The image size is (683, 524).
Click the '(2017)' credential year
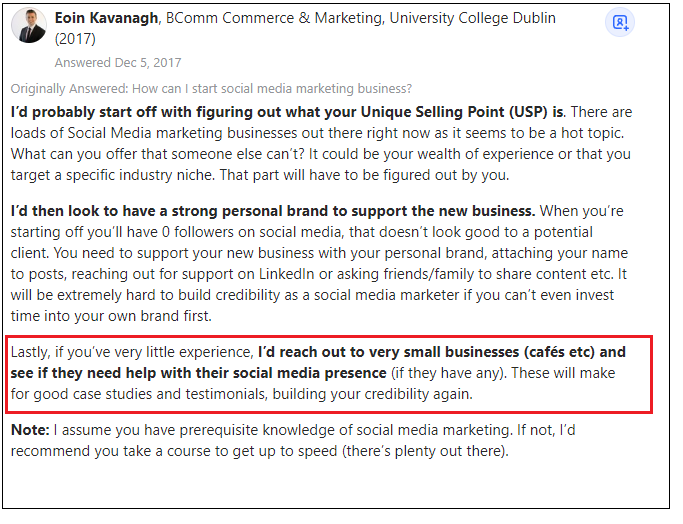(x=76, y=40)
